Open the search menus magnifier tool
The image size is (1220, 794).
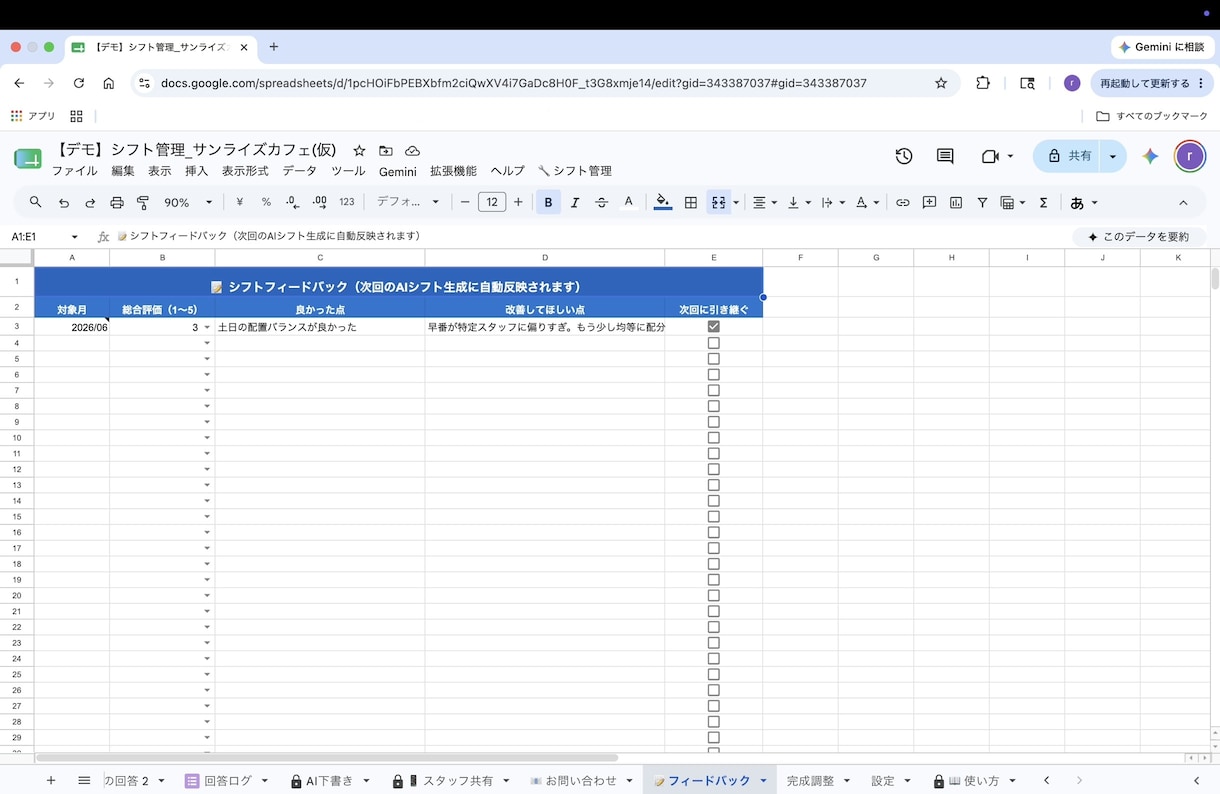point(36,202)
